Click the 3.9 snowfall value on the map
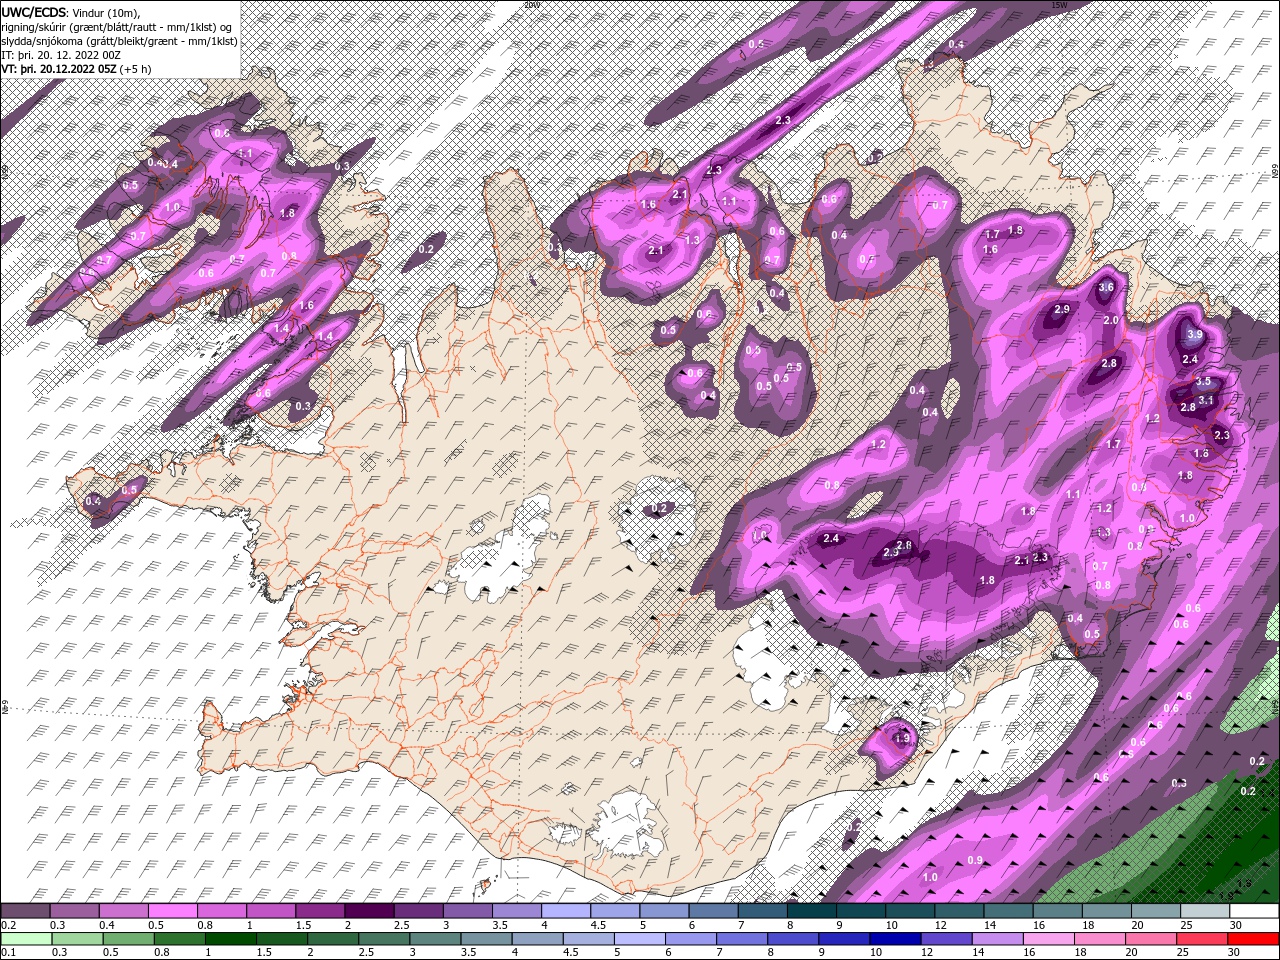 pos(1194,335)
